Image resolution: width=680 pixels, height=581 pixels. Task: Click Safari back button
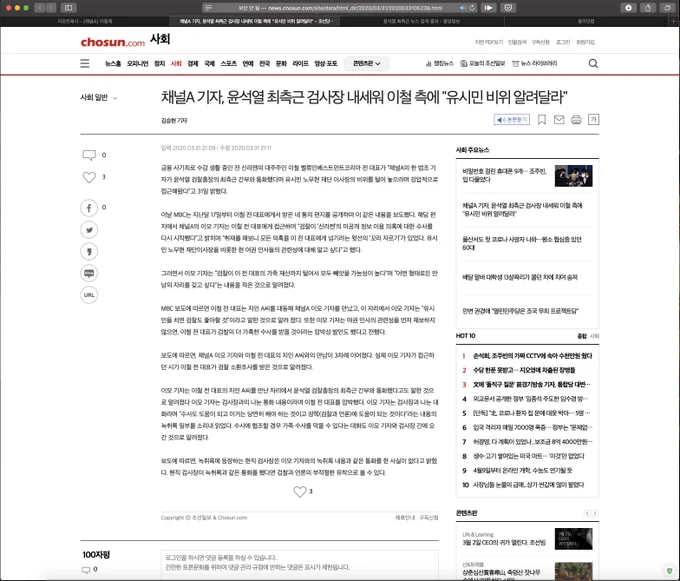pos(39,8)
